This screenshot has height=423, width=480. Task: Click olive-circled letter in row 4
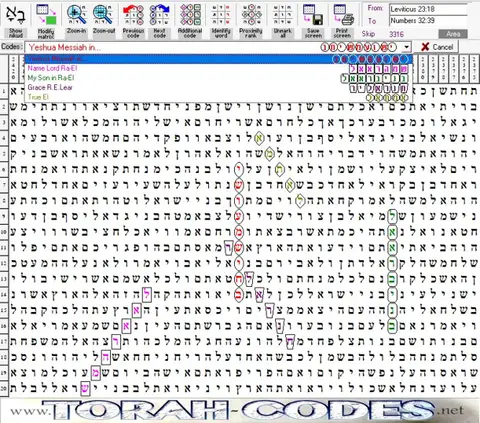pyautogui.click(x=259, y=138)
